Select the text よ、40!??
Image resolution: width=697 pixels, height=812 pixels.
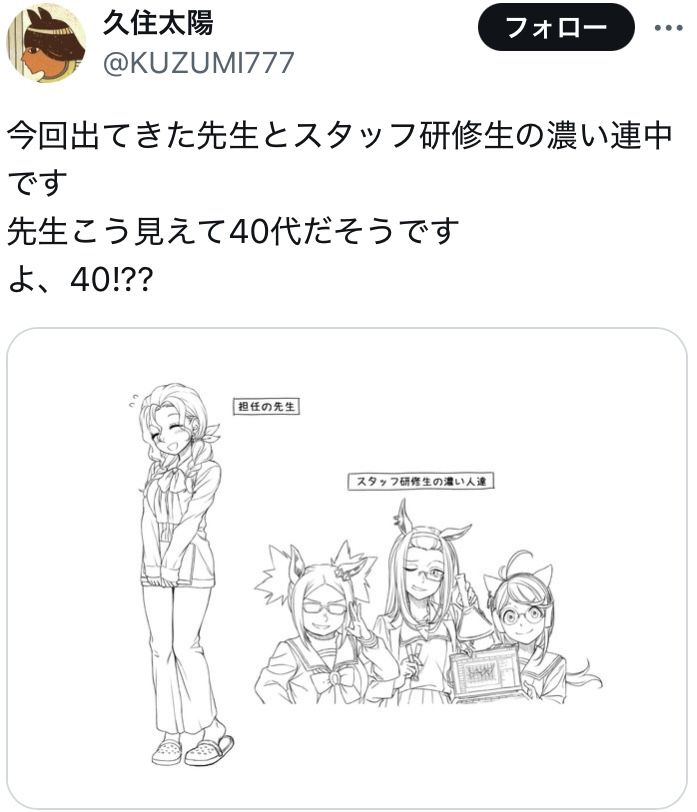coord(81,280)
